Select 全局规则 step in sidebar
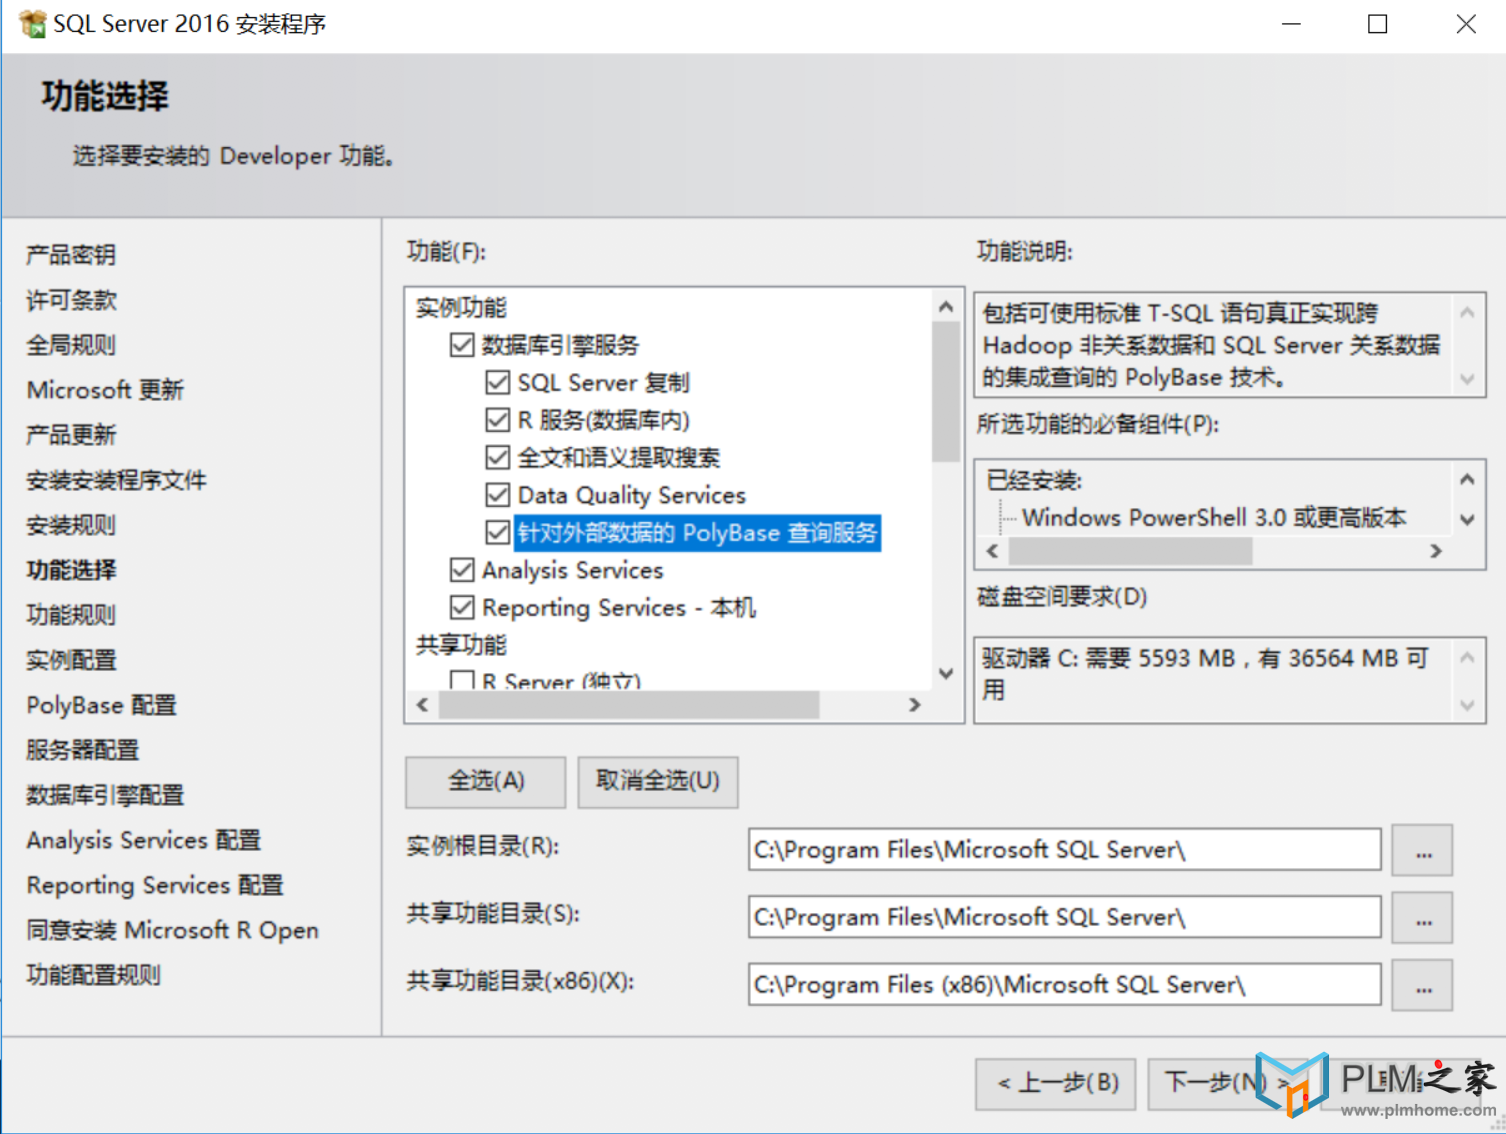1506x1134 pixels. pos(71,345)
